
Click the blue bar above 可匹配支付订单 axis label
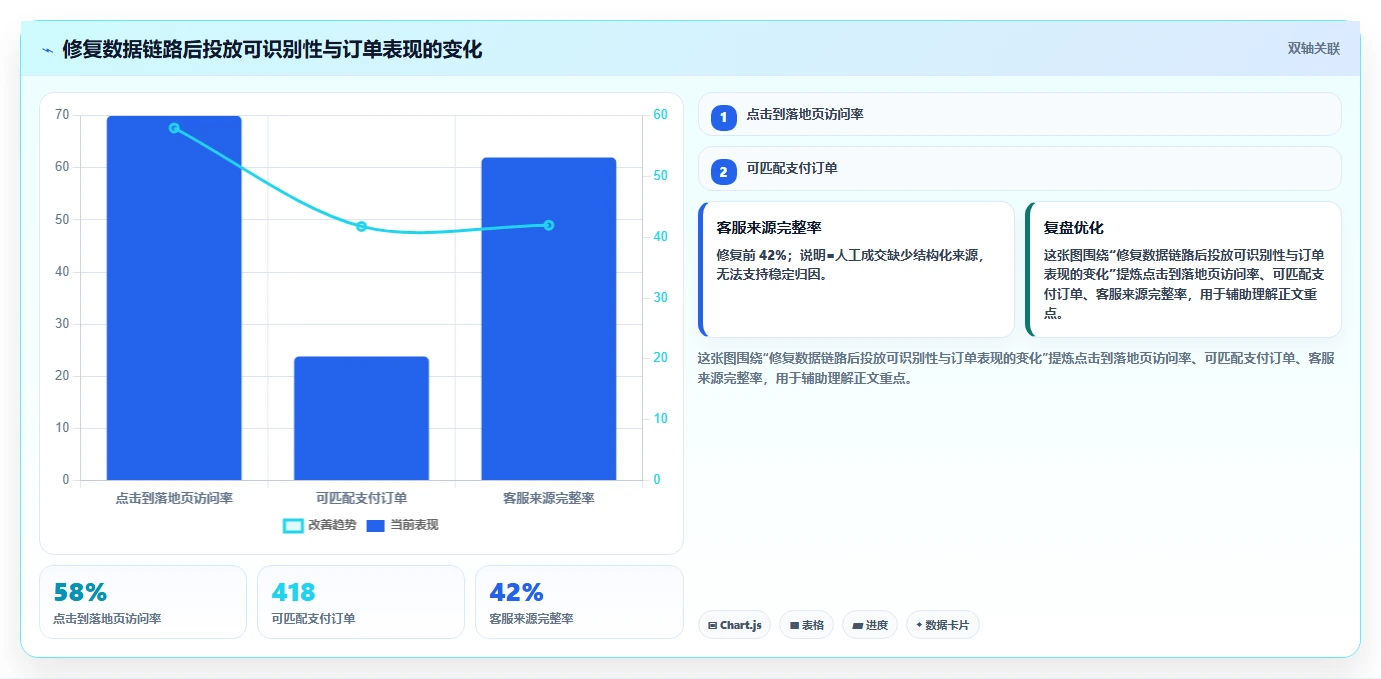[361, 418]
